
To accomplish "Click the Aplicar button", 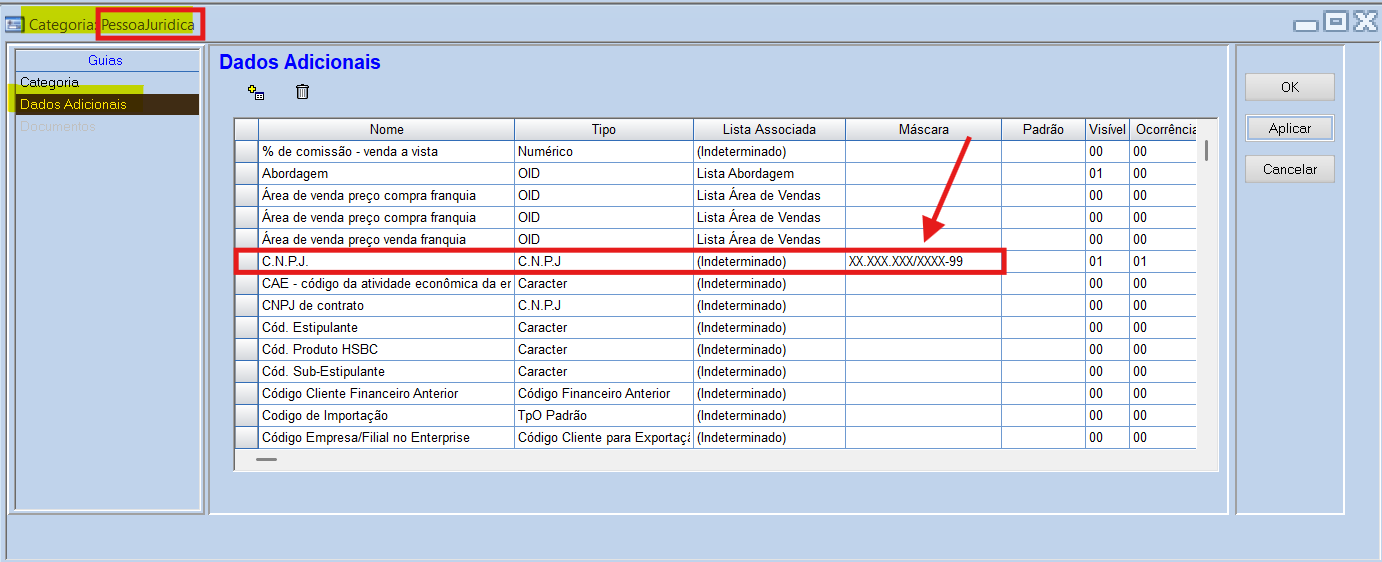I will coord(1290,128).
